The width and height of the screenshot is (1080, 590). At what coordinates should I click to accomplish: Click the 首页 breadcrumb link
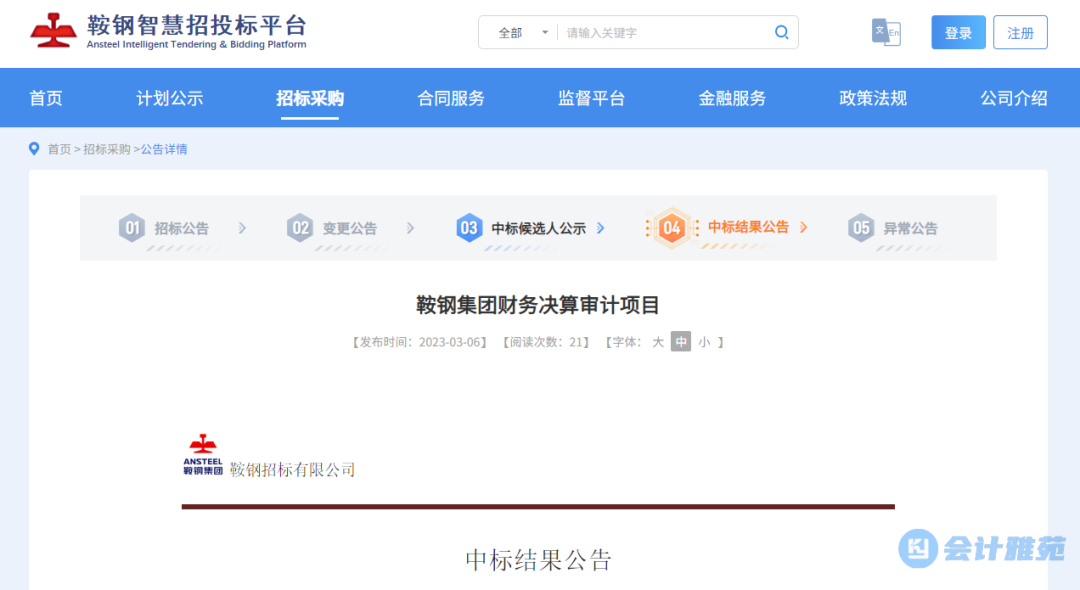pyautogui.click(x=59, y=149)
